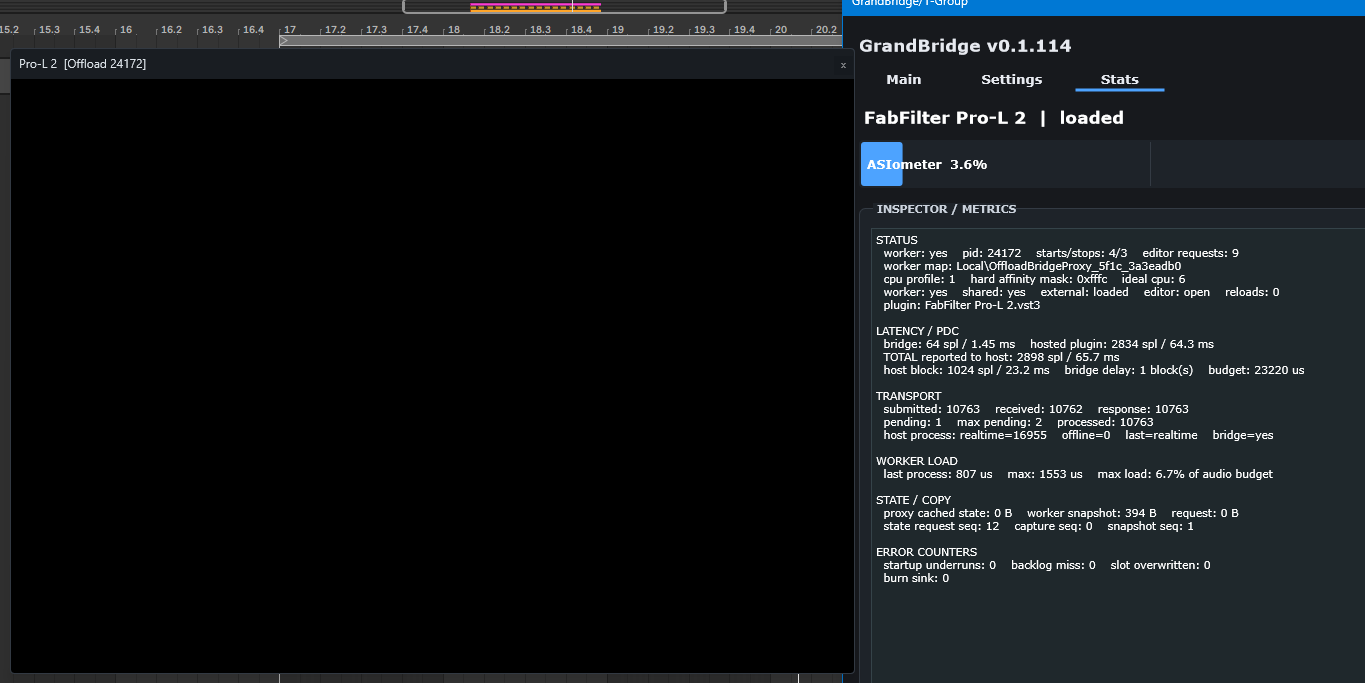
Task: Click the worker map OffloadBridgeProxy line
Action: click(1032, 266)
